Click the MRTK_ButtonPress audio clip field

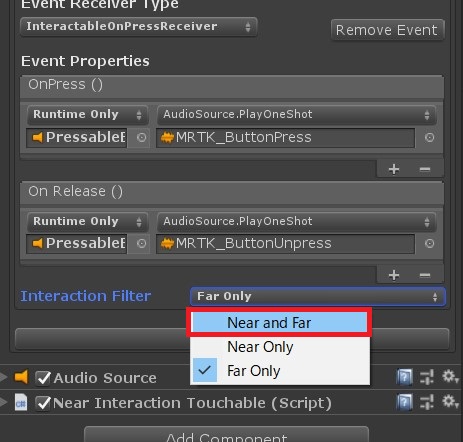tap(285, 138)
